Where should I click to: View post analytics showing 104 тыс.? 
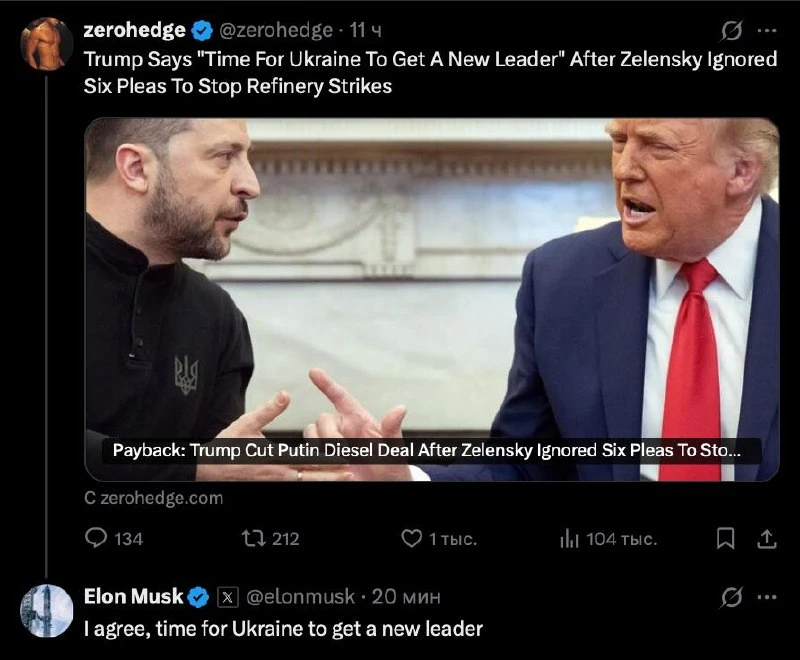569,539
